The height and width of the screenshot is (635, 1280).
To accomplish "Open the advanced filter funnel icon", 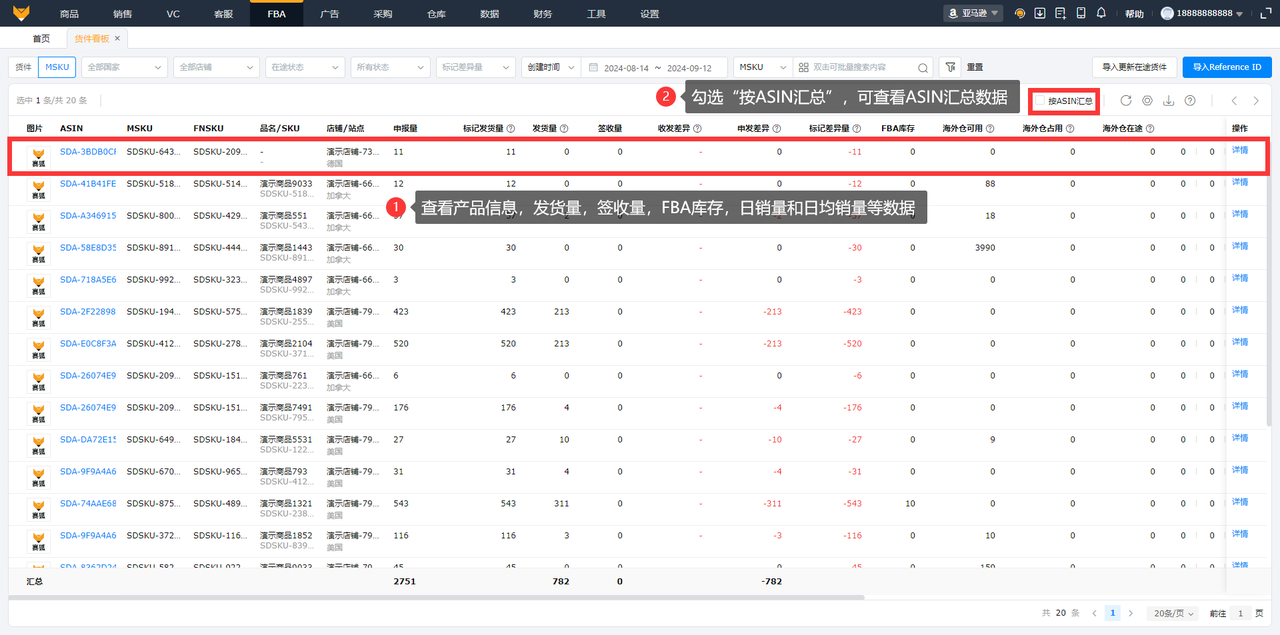I will point(951,67).
